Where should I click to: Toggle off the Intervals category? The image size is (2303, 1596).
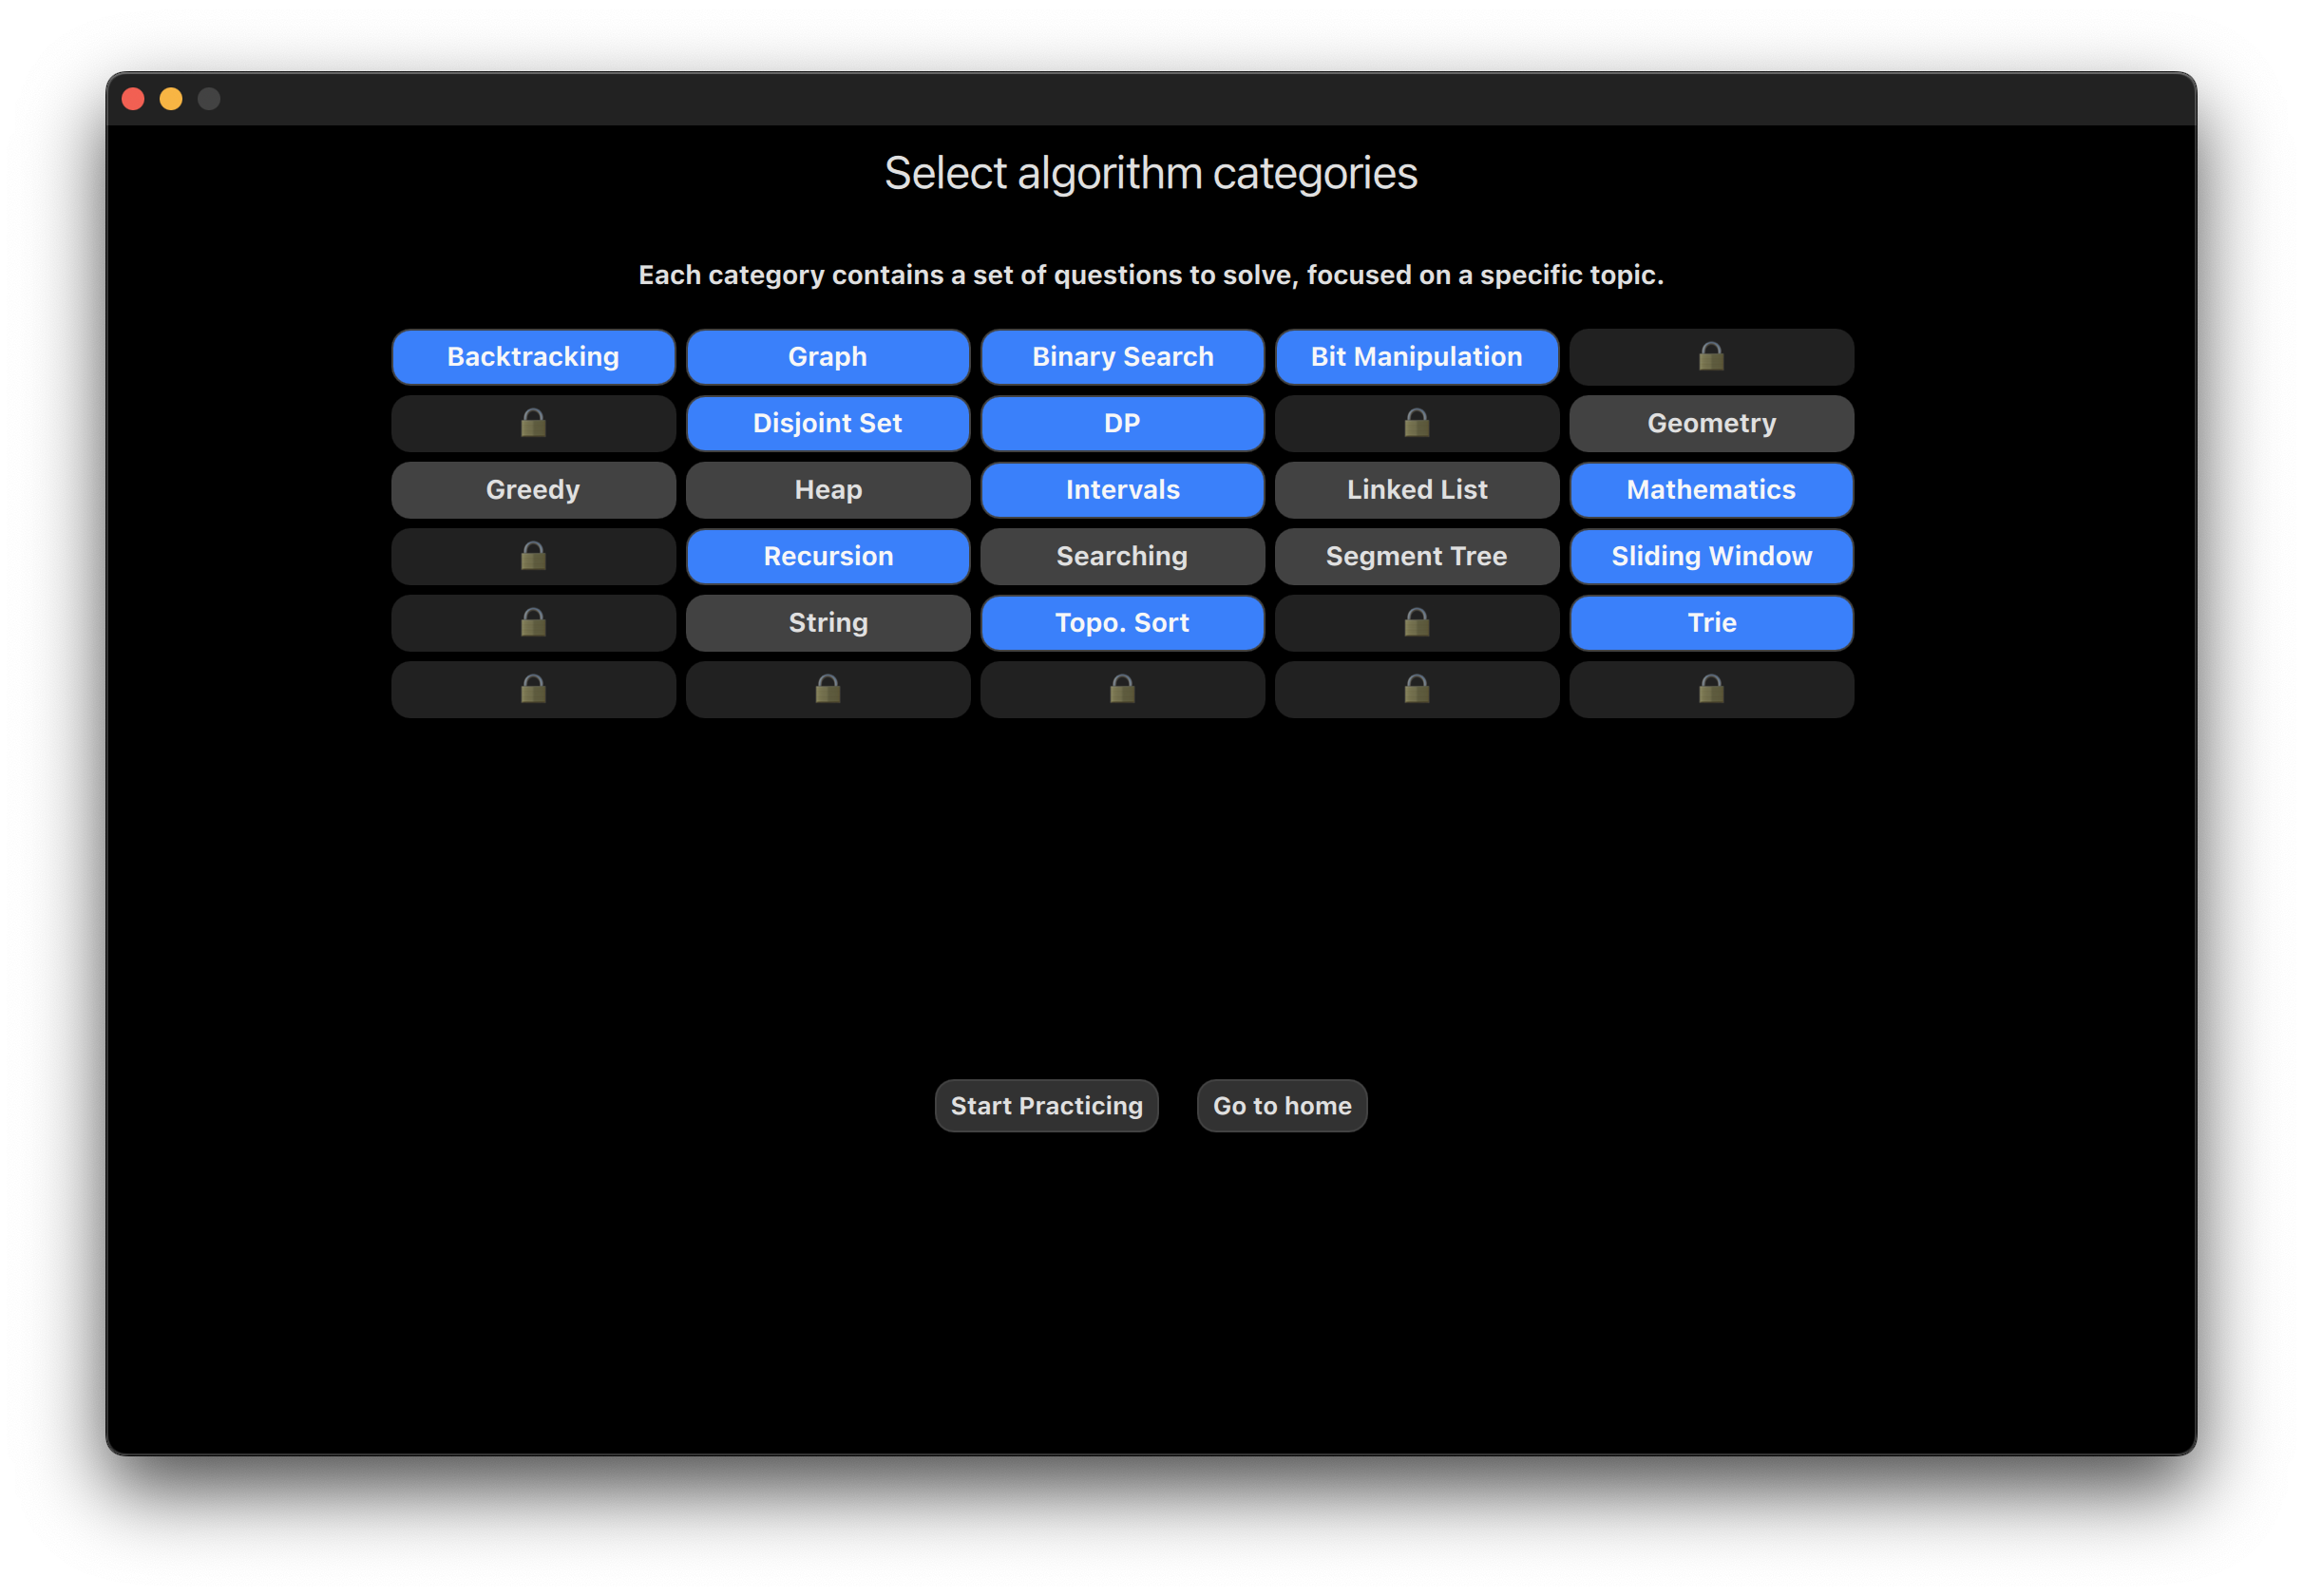[x=1122, y=490]
